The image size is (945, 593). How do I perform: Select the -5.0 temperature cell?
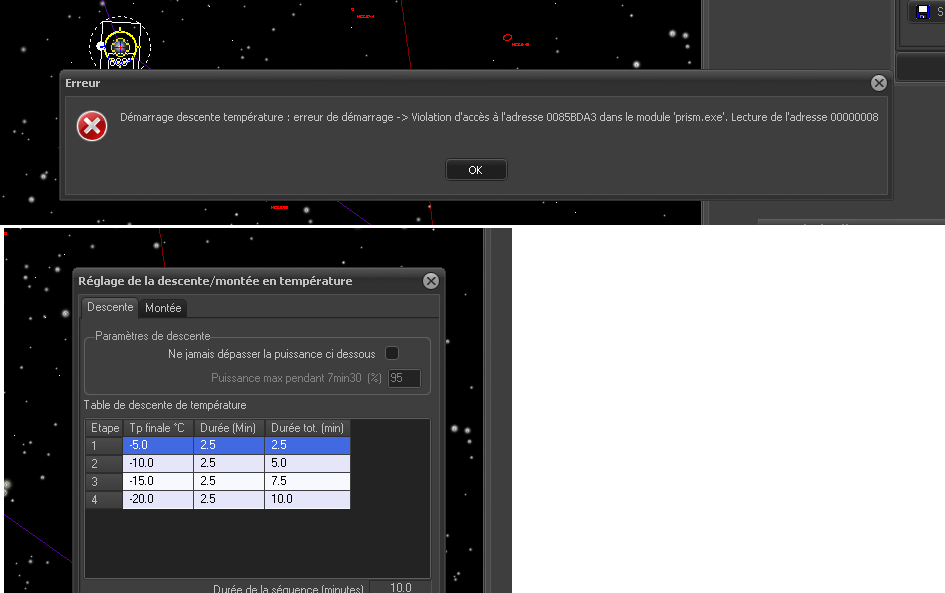click(157, 446)
